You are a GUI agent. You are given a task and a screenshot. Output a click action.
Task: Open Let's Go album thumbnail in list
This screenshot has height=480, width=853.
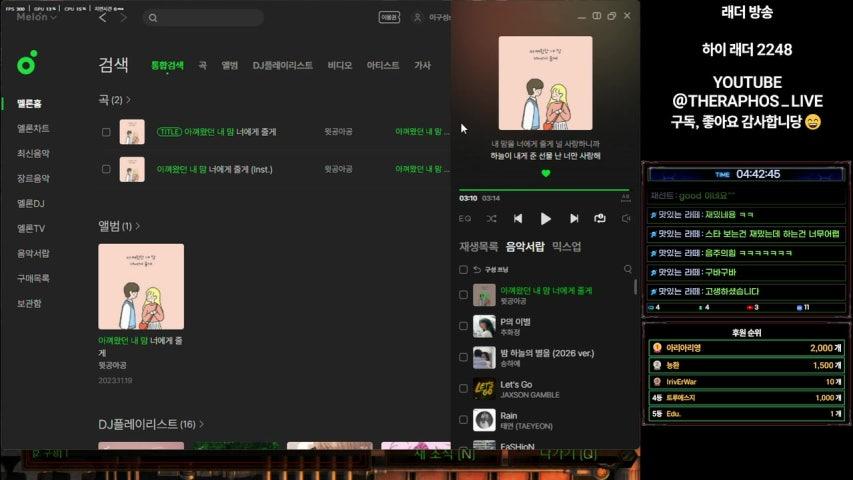484,389
